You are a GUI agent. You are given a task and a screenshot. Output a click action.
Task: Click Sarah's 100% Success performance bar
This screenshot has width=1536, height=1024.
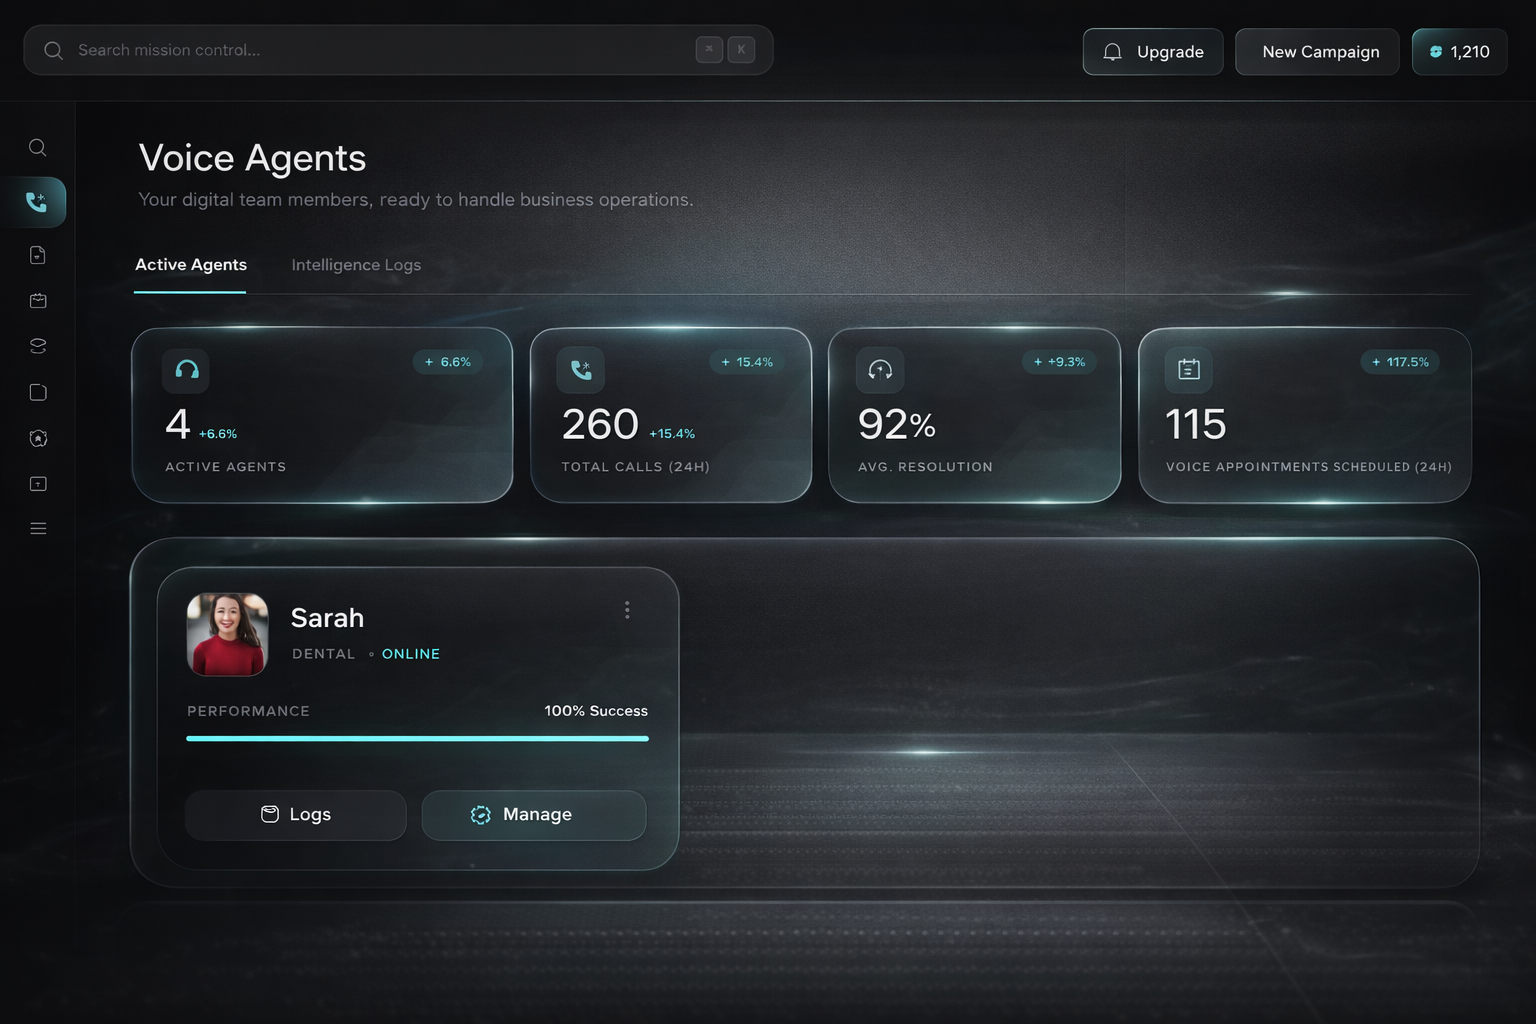click(x=417, y=738)
